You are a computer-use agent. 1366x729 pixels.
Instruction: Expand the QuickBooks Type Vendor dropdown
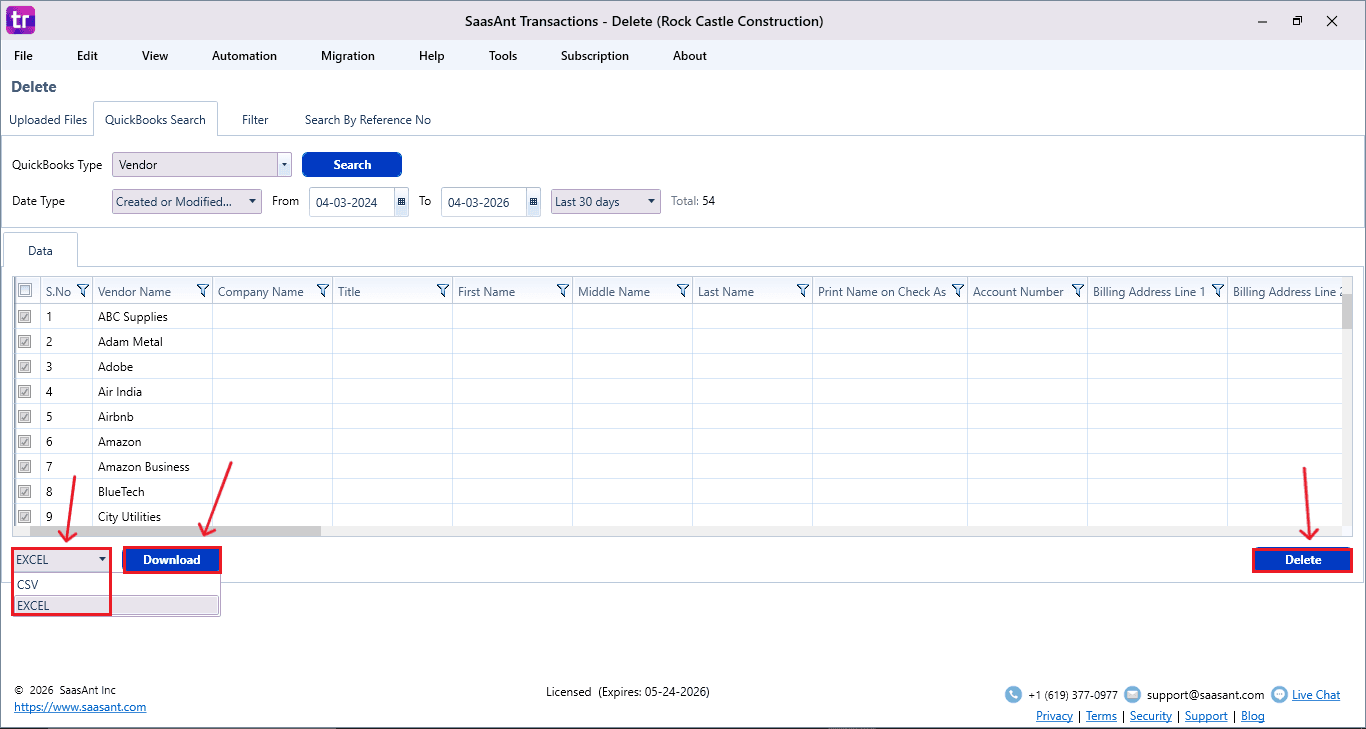point(284,165)
